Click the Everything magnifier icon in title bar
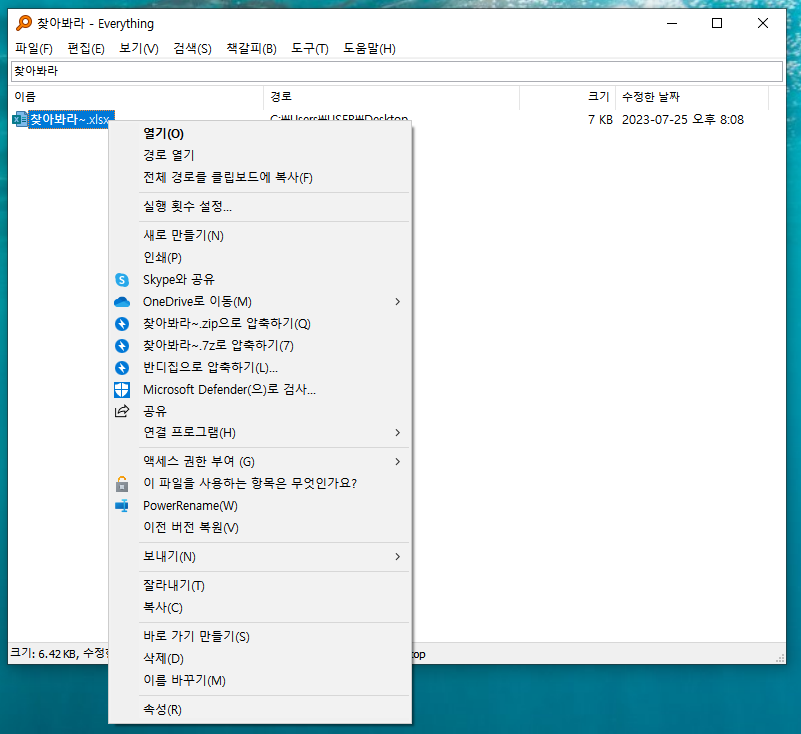This screenshot has width=801, height=734. 23,23
